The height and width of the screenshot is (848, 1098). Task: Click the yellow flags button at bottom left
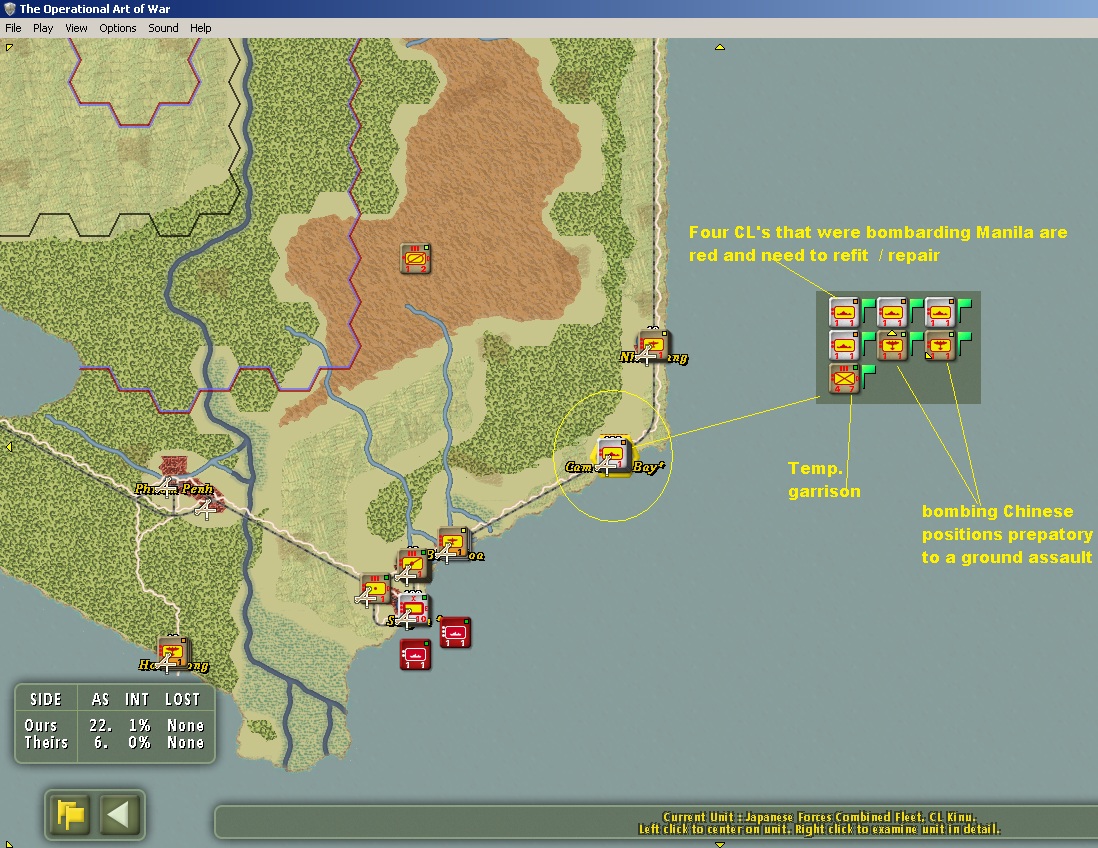pos(70,814)
